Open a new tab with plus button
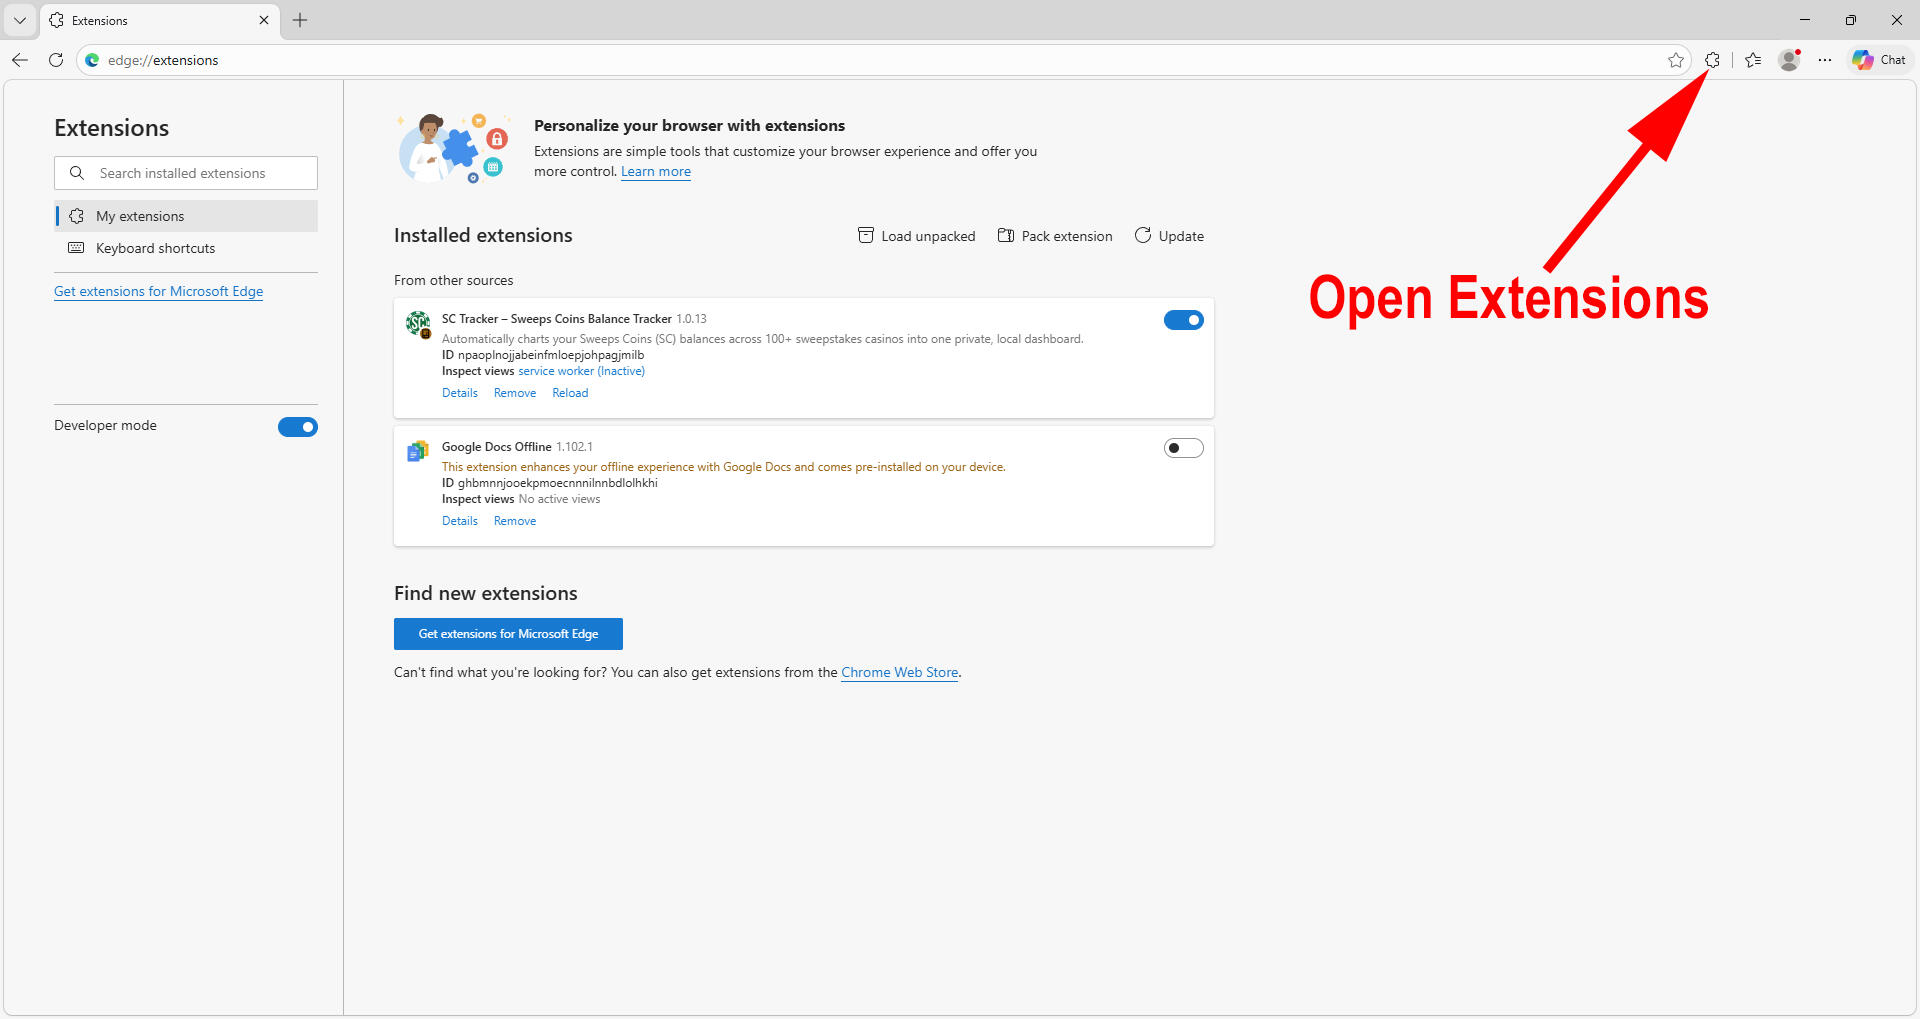This screenshot has height=1019, width=1920. tap(300, 20)
